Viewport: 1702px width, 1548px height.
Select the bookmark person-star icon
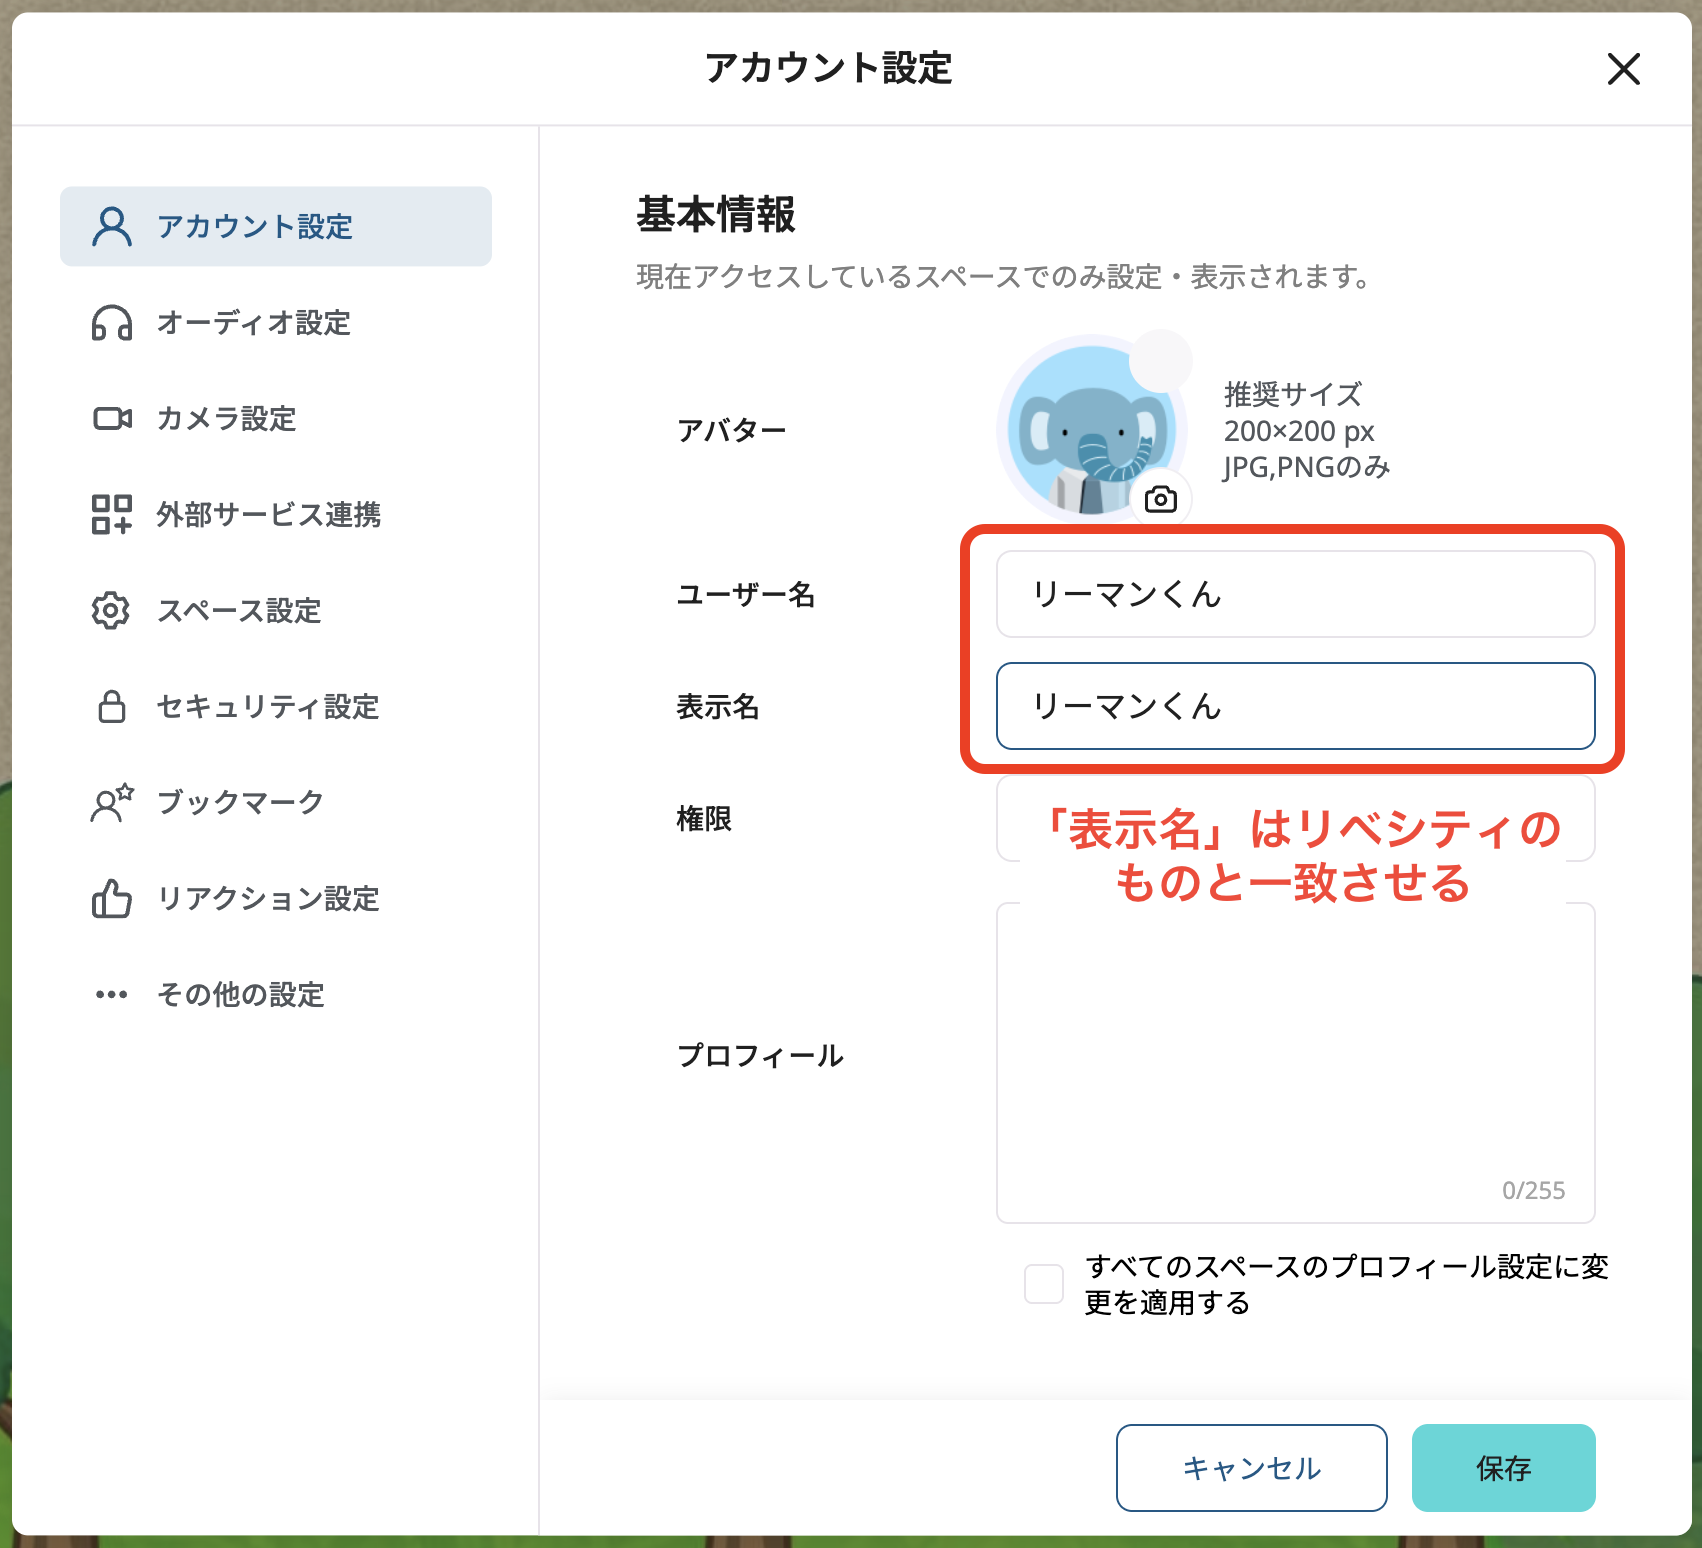110,801
